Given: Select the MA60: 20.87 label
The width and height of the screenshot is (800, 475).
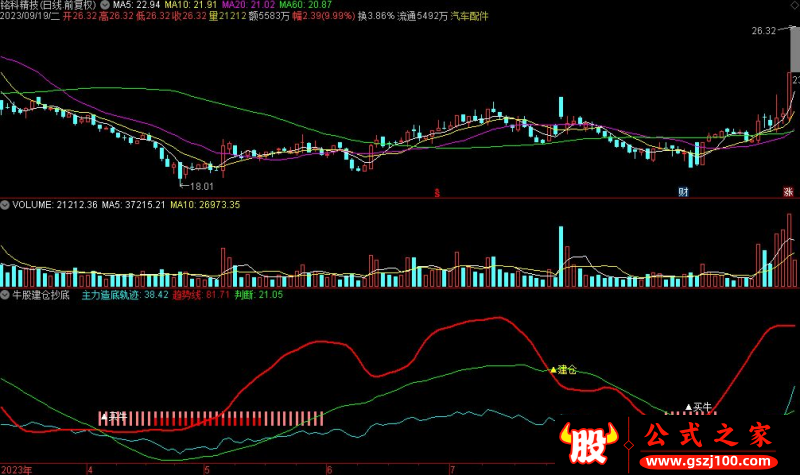Looking at the screenshot, I should click(306, 5).
